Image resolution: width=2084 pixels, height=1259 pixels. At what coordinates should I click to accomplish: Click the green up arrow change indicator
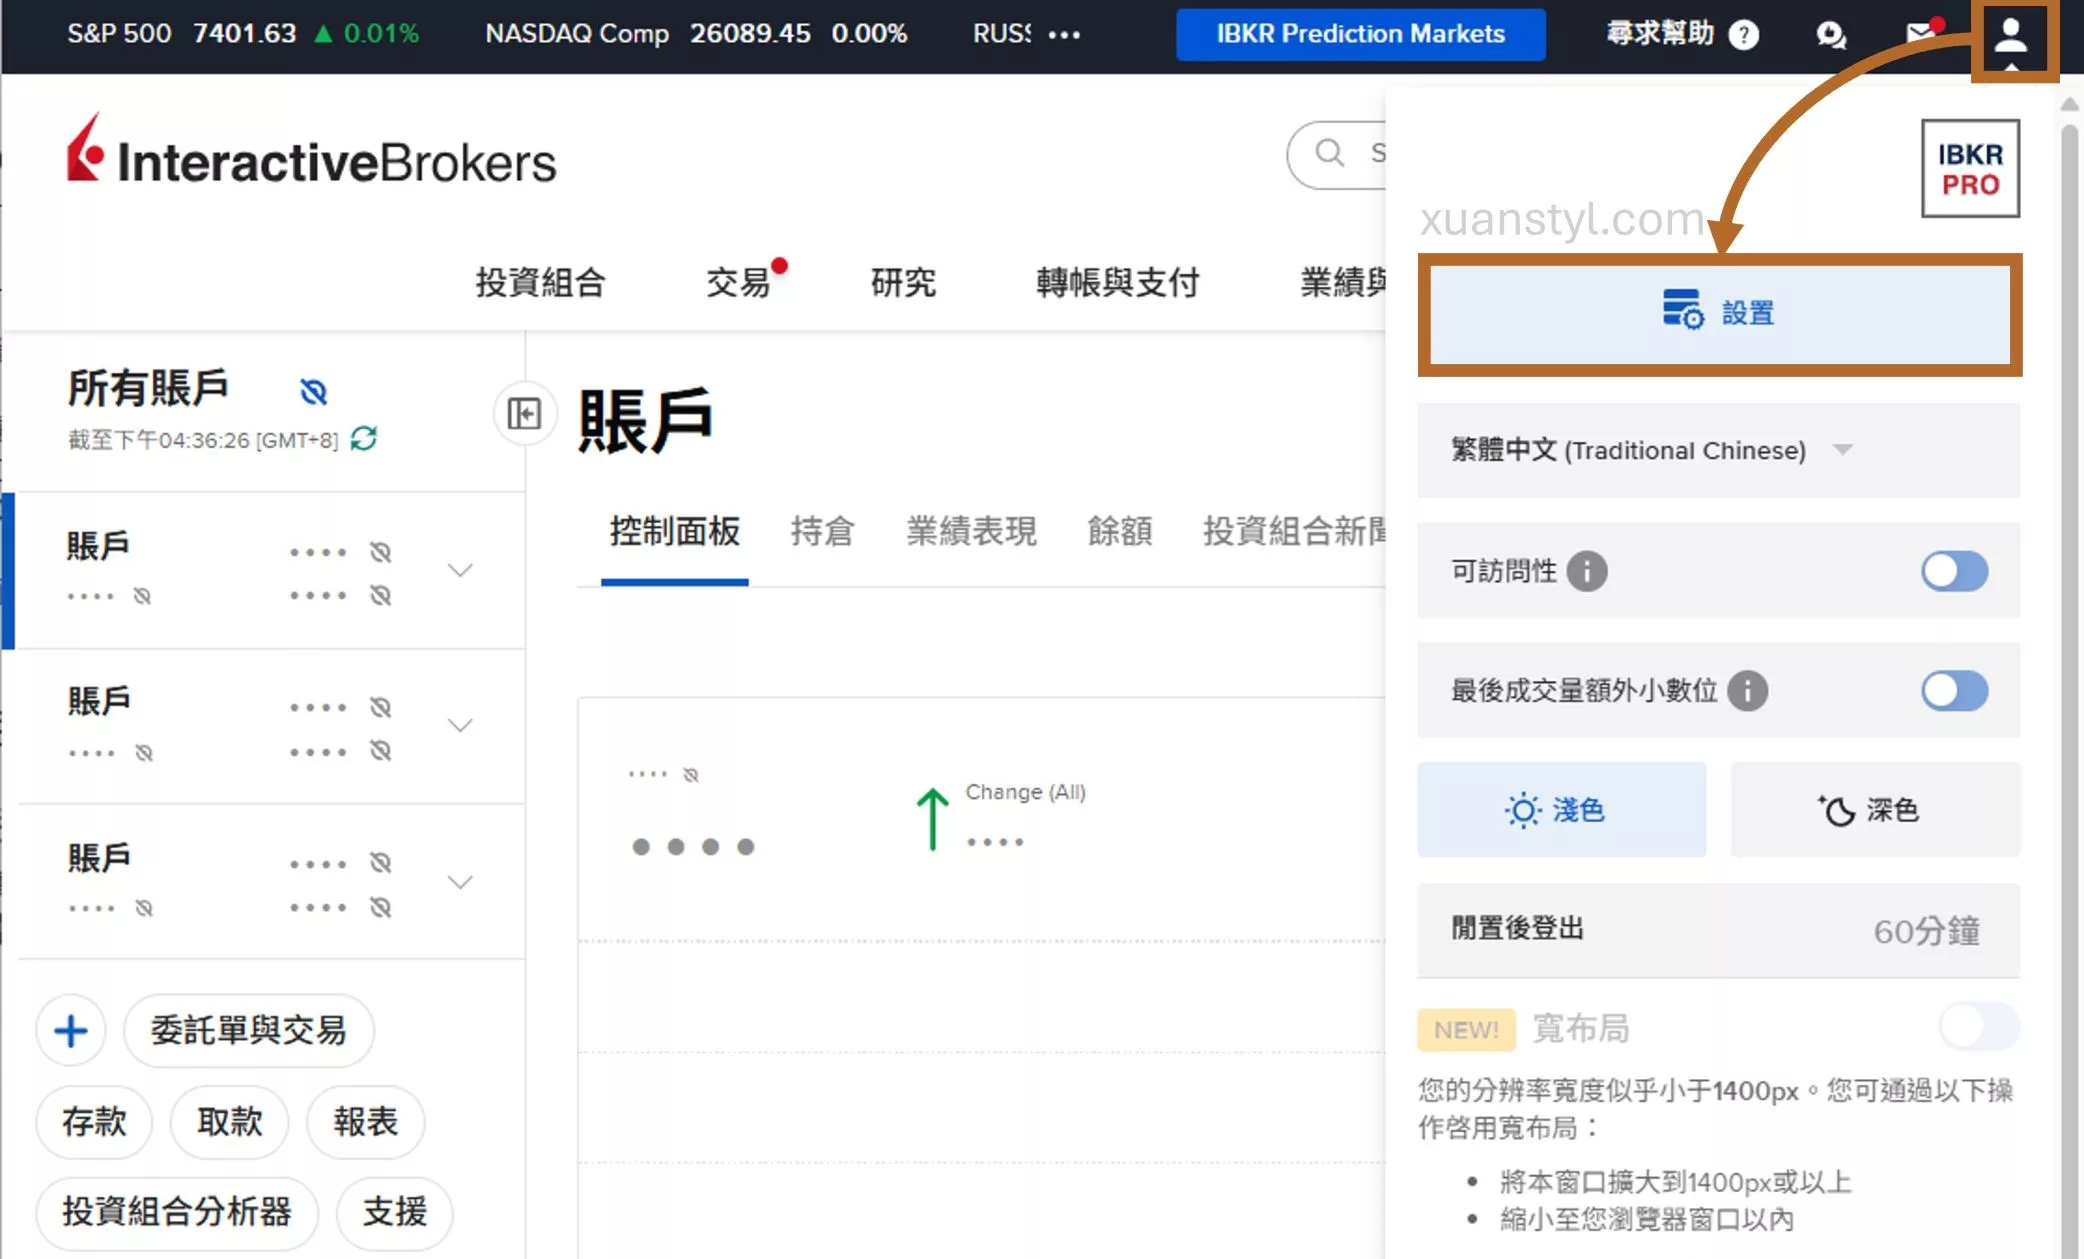point(932,819)
